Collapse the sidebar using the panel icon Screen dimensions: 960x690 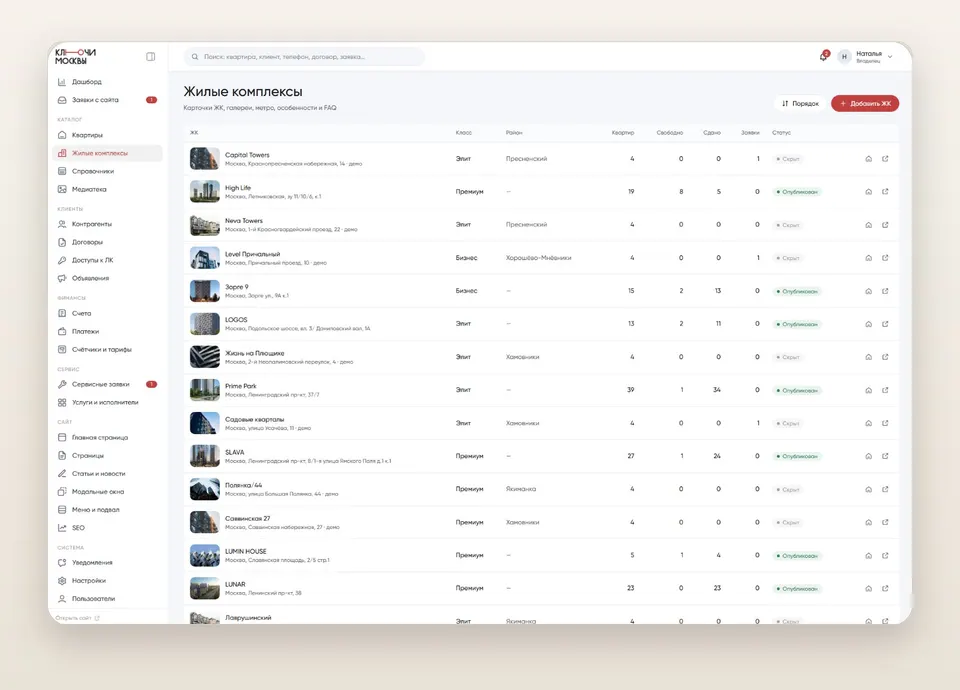[x=151, y=57]
